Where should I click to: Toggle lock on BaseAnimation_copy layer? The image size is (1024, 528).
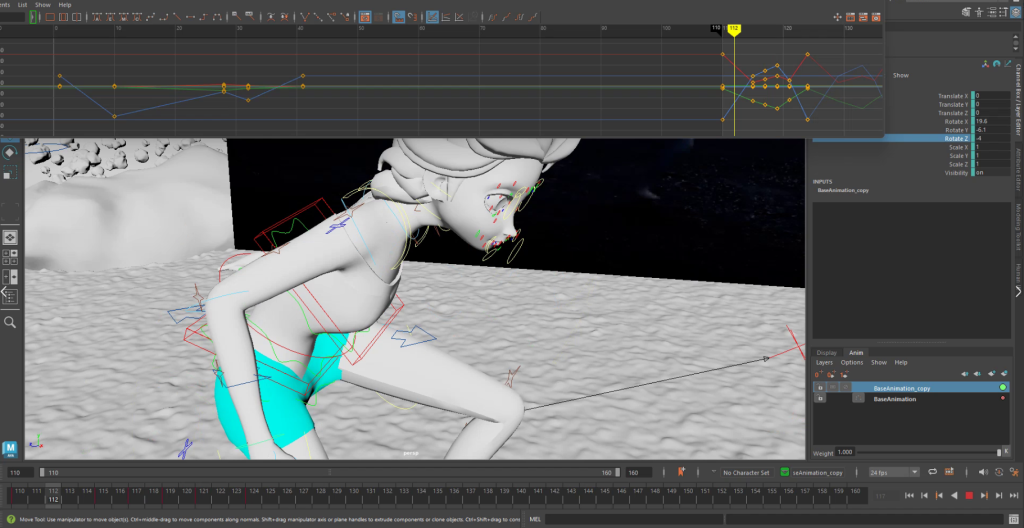coord(820,387)
